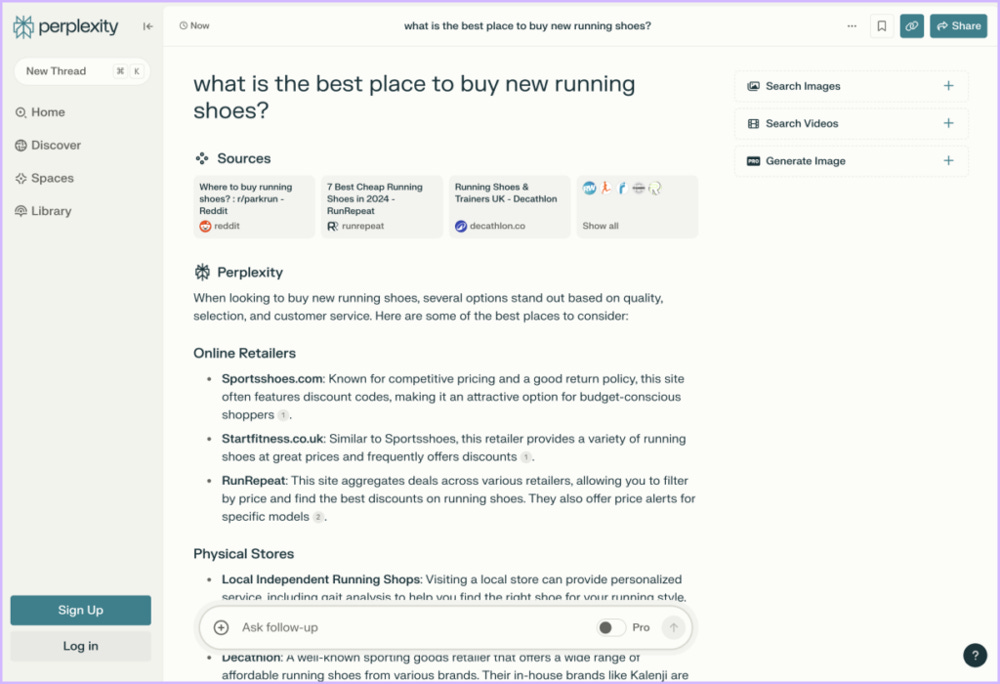Expand Search Images with plus
This screenshot has height=684, width=1000.
coord(948,85)
